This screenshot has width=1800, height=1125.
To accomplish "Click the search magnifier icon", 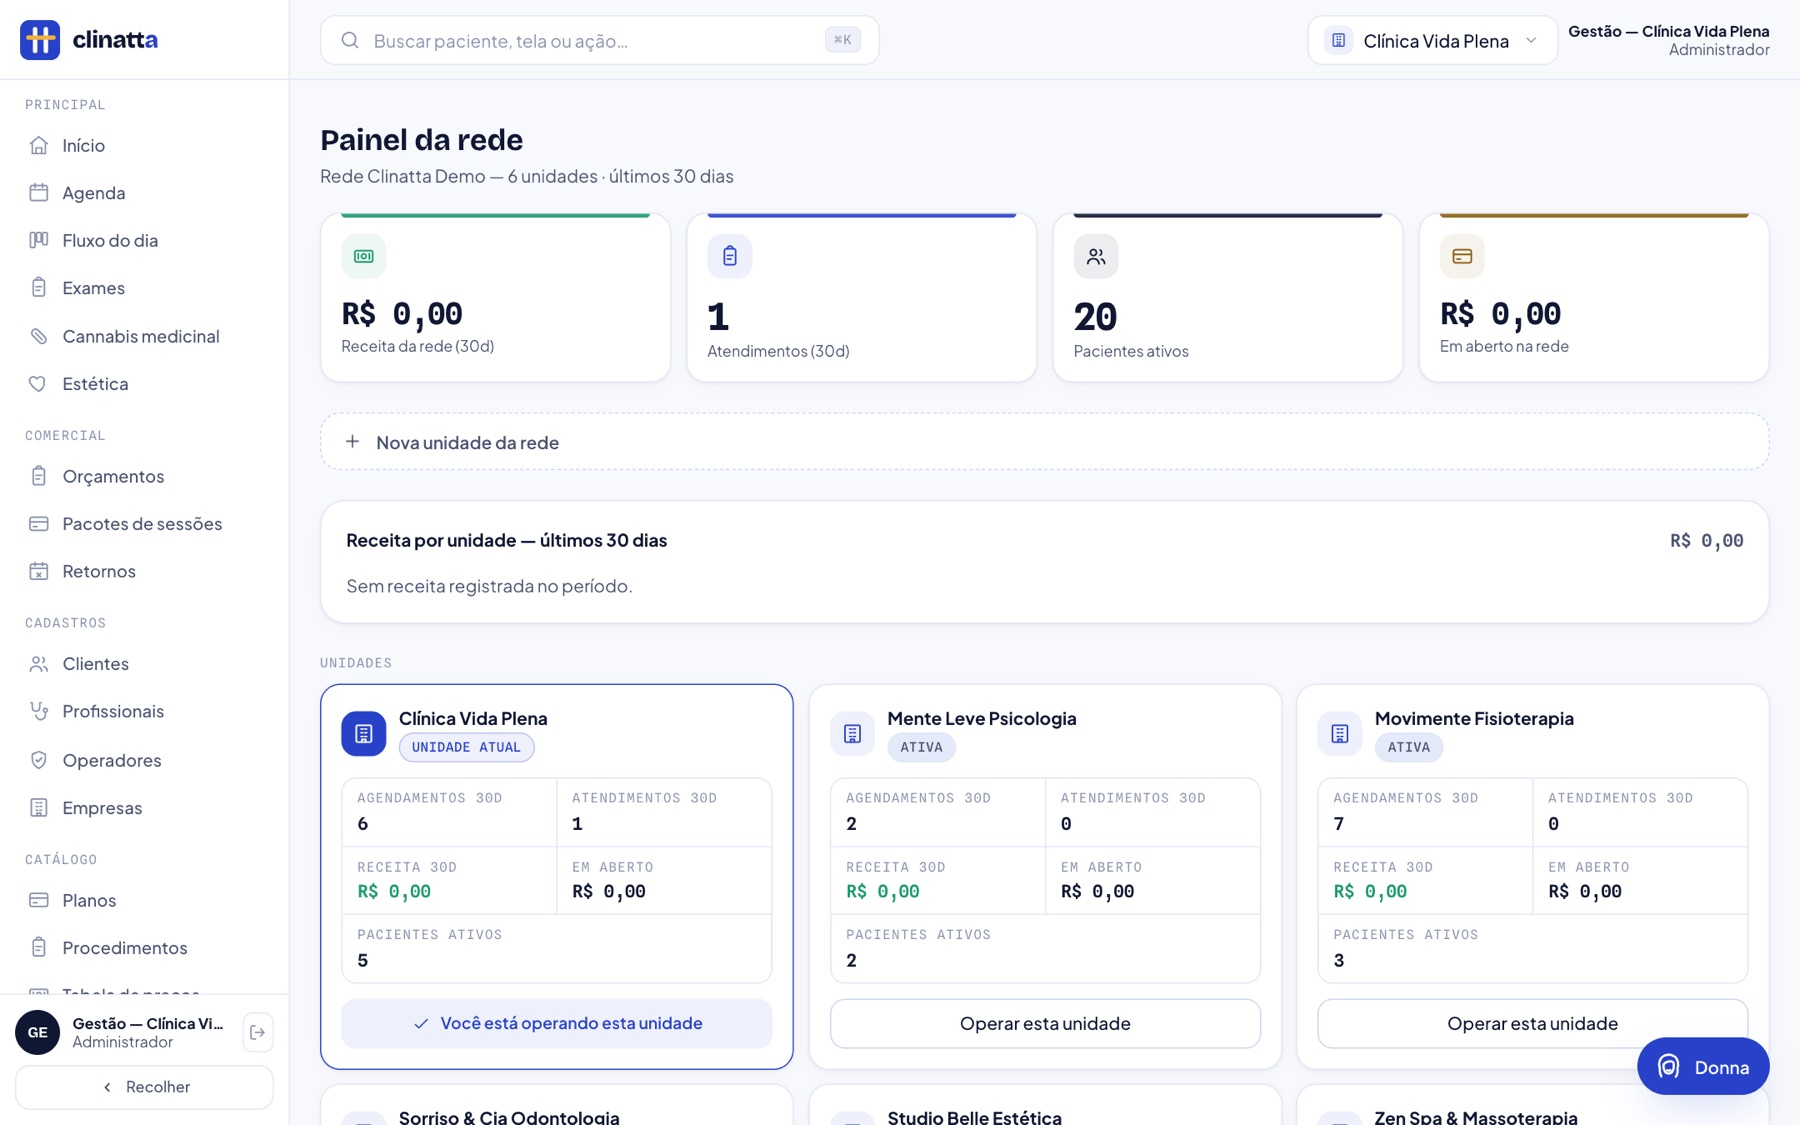I will click(350, 40).
